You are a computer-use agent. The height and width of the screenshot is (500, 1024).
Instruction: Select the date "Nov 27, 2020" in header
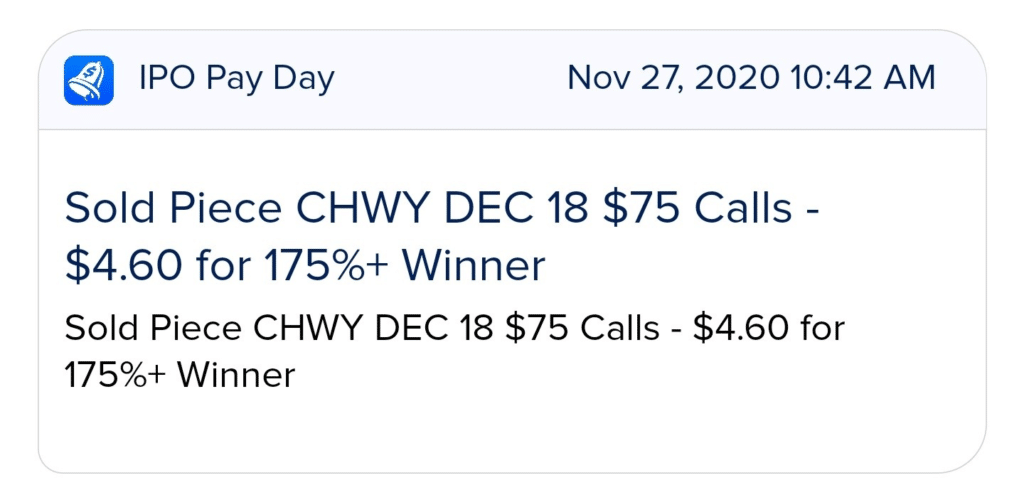[673, 78]
